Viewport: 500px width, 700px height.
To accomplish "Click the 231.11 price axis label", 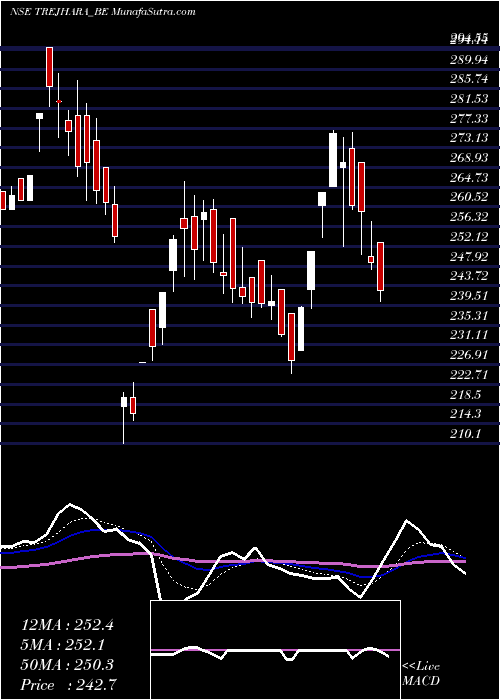I will point(468,336).
